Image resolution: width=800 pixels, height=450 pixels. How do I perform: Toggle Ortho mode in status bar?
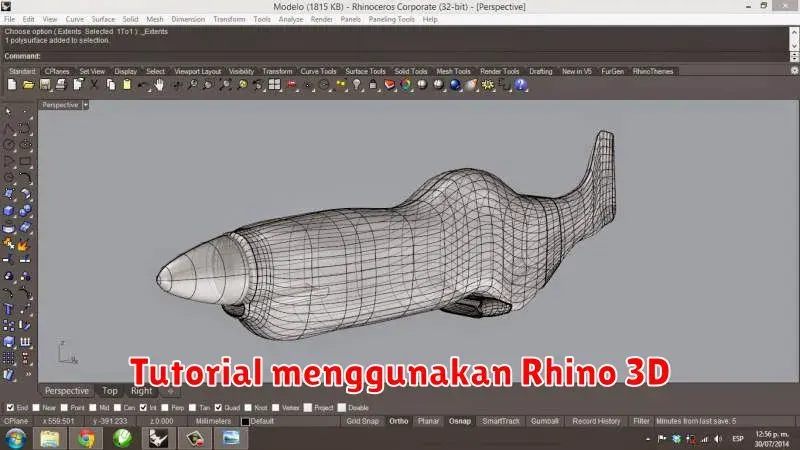pyautogui.click(x=399, y=421)
